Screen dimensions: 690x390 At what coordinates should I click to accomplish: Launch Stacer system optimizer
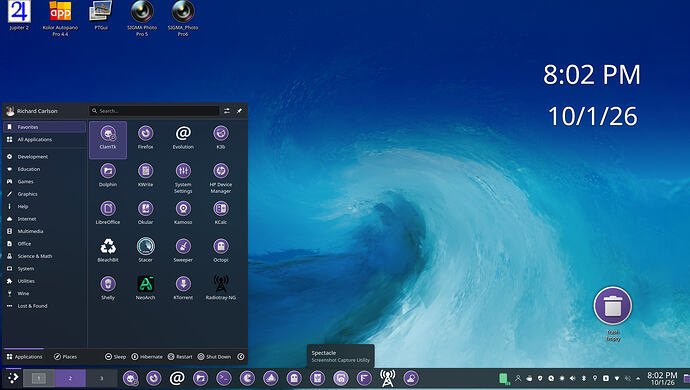click(145, 250)
